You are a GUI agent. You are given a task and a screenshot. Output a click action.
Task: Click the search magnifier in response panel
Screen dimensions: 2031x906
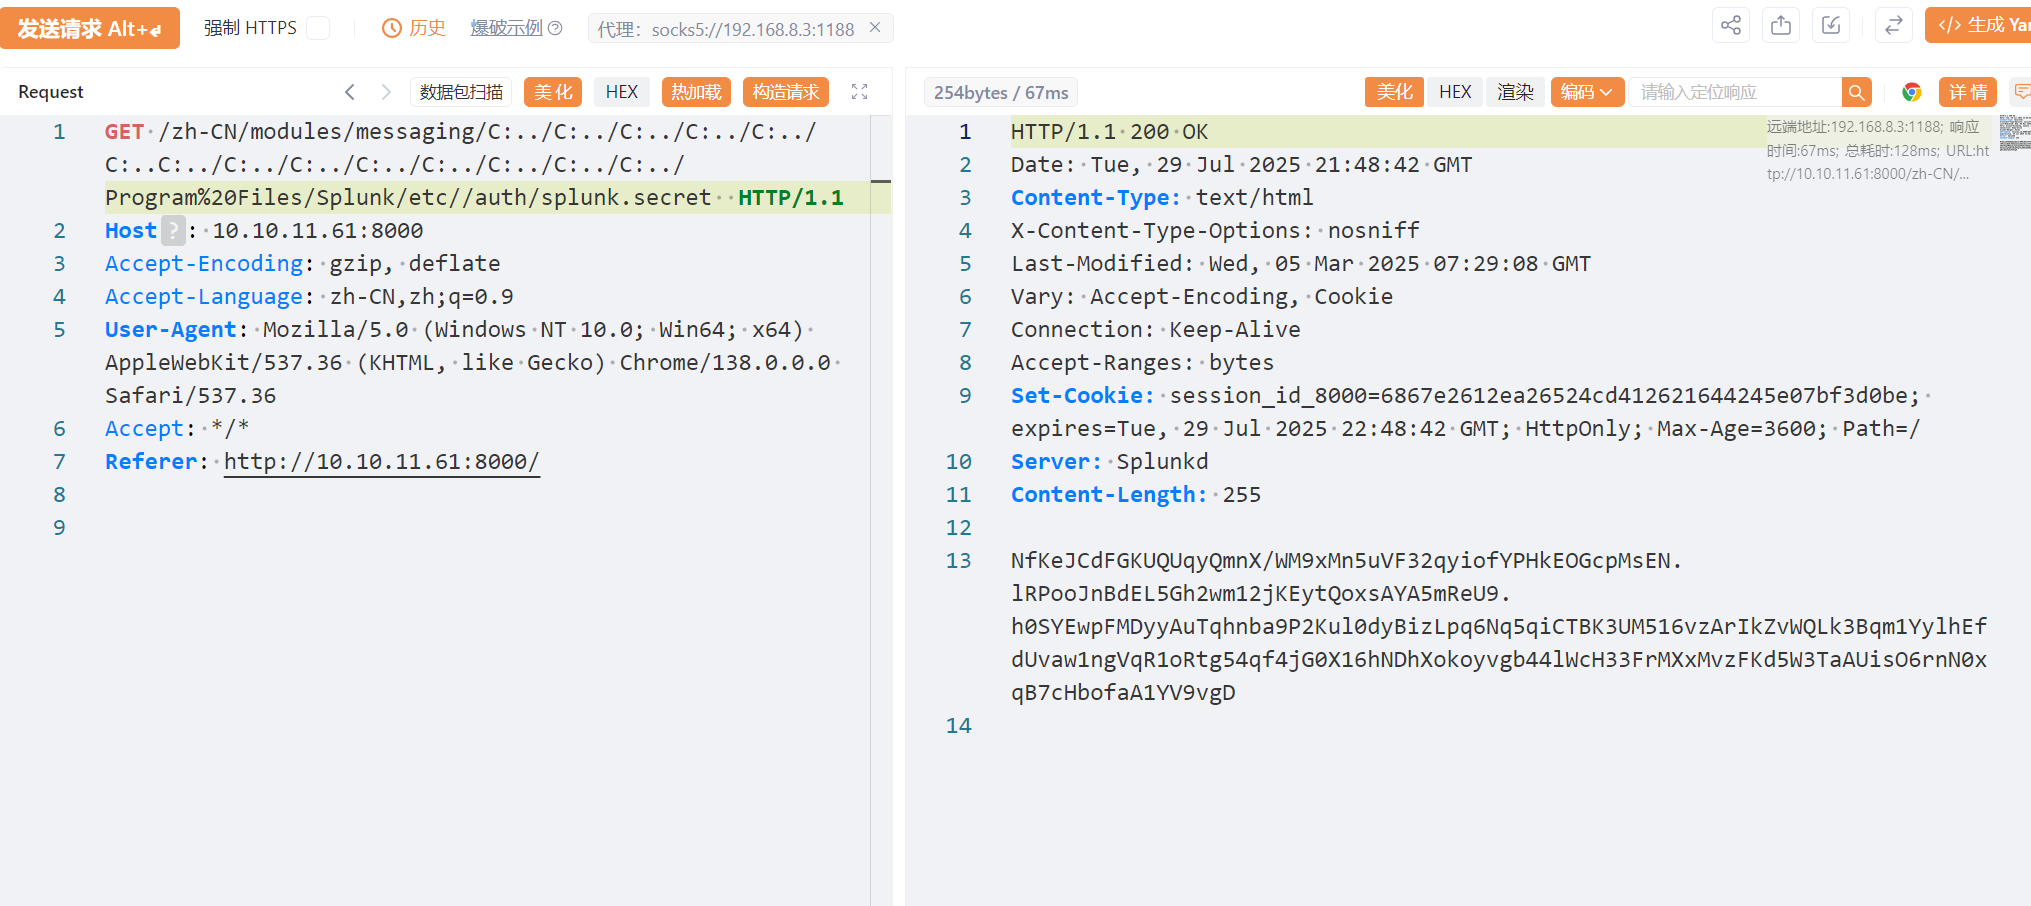1856,92
